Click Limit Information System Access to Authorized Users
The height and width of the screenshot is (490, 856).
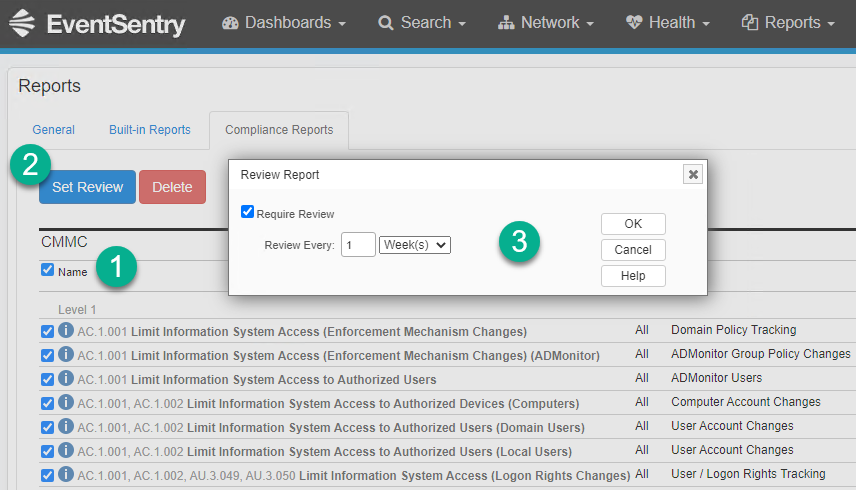click(x=283, y=380)
